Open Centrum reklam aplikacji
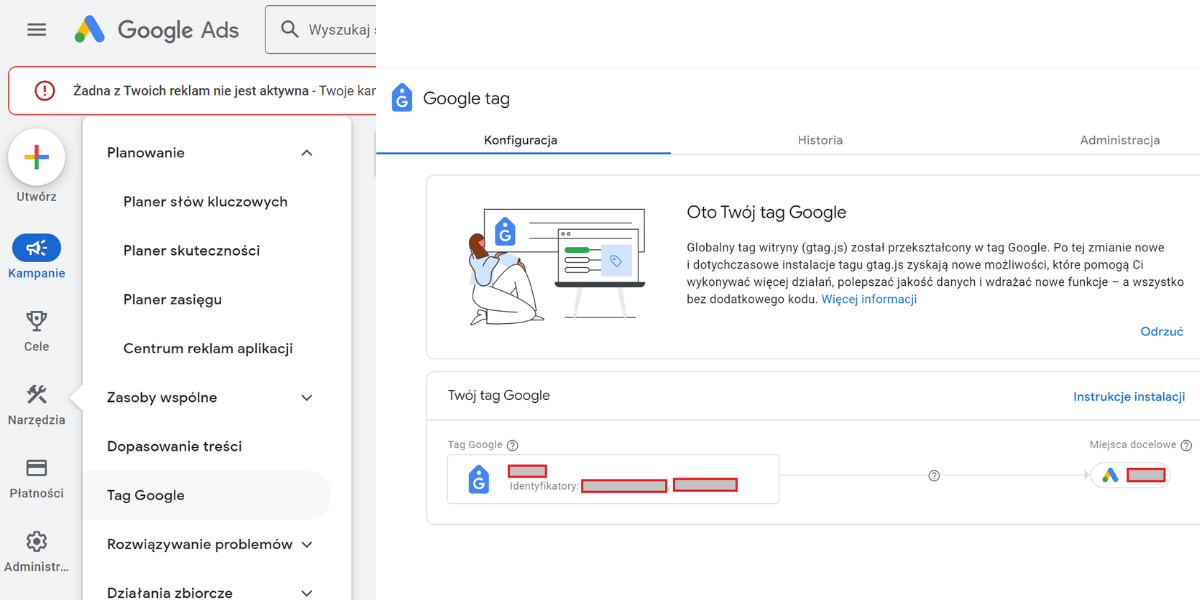This screenshot has width=1200, height=600. 206,349
